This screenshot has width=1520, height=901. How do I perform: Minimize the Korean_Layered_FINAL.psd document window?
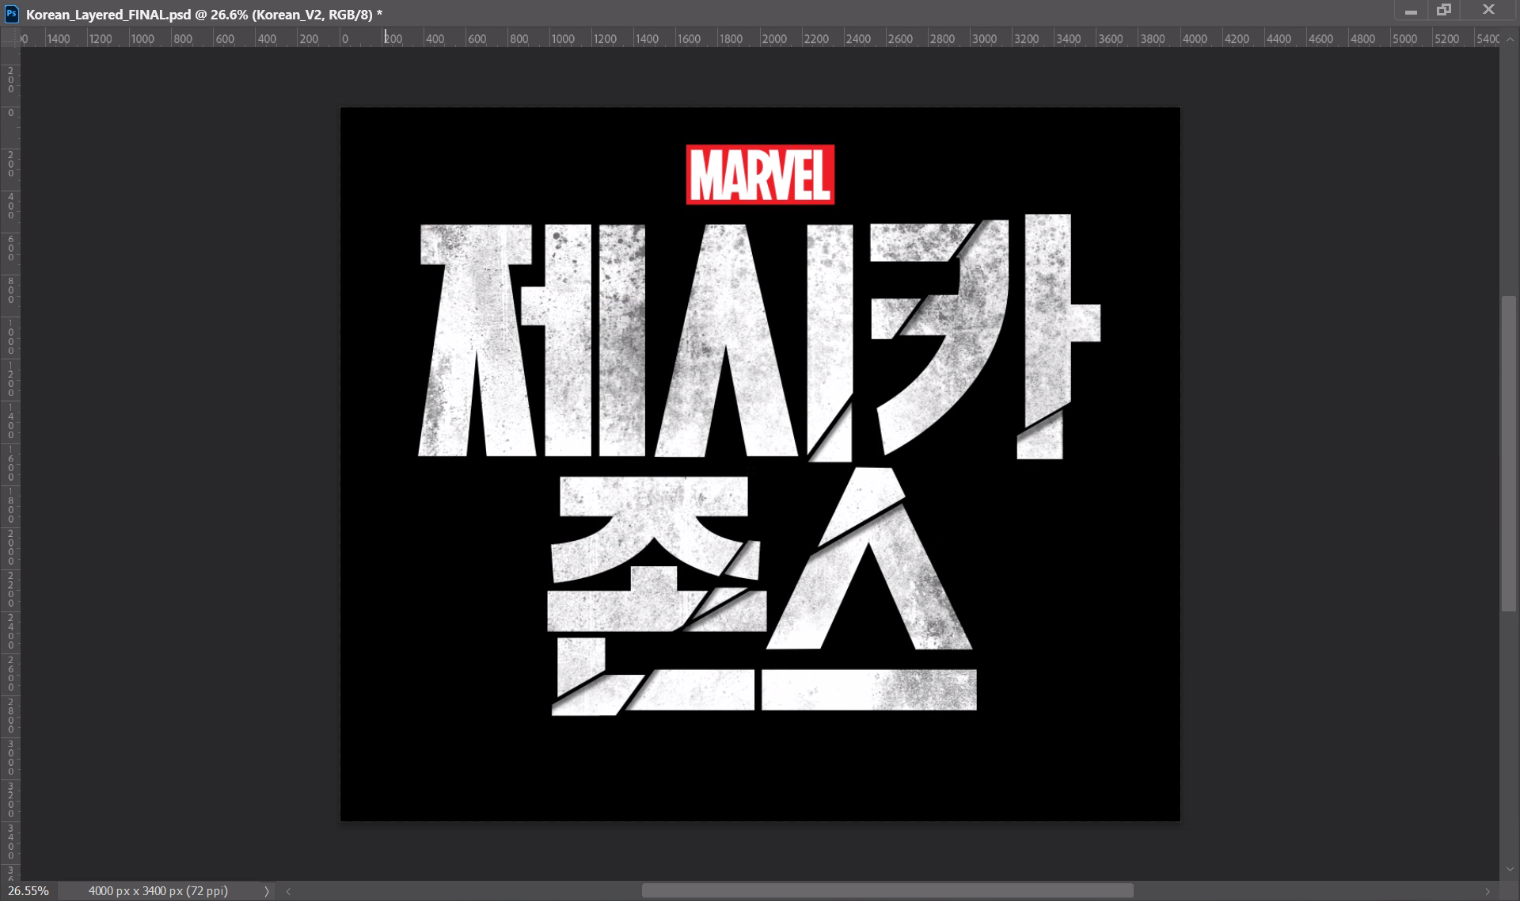point(1410,11)
